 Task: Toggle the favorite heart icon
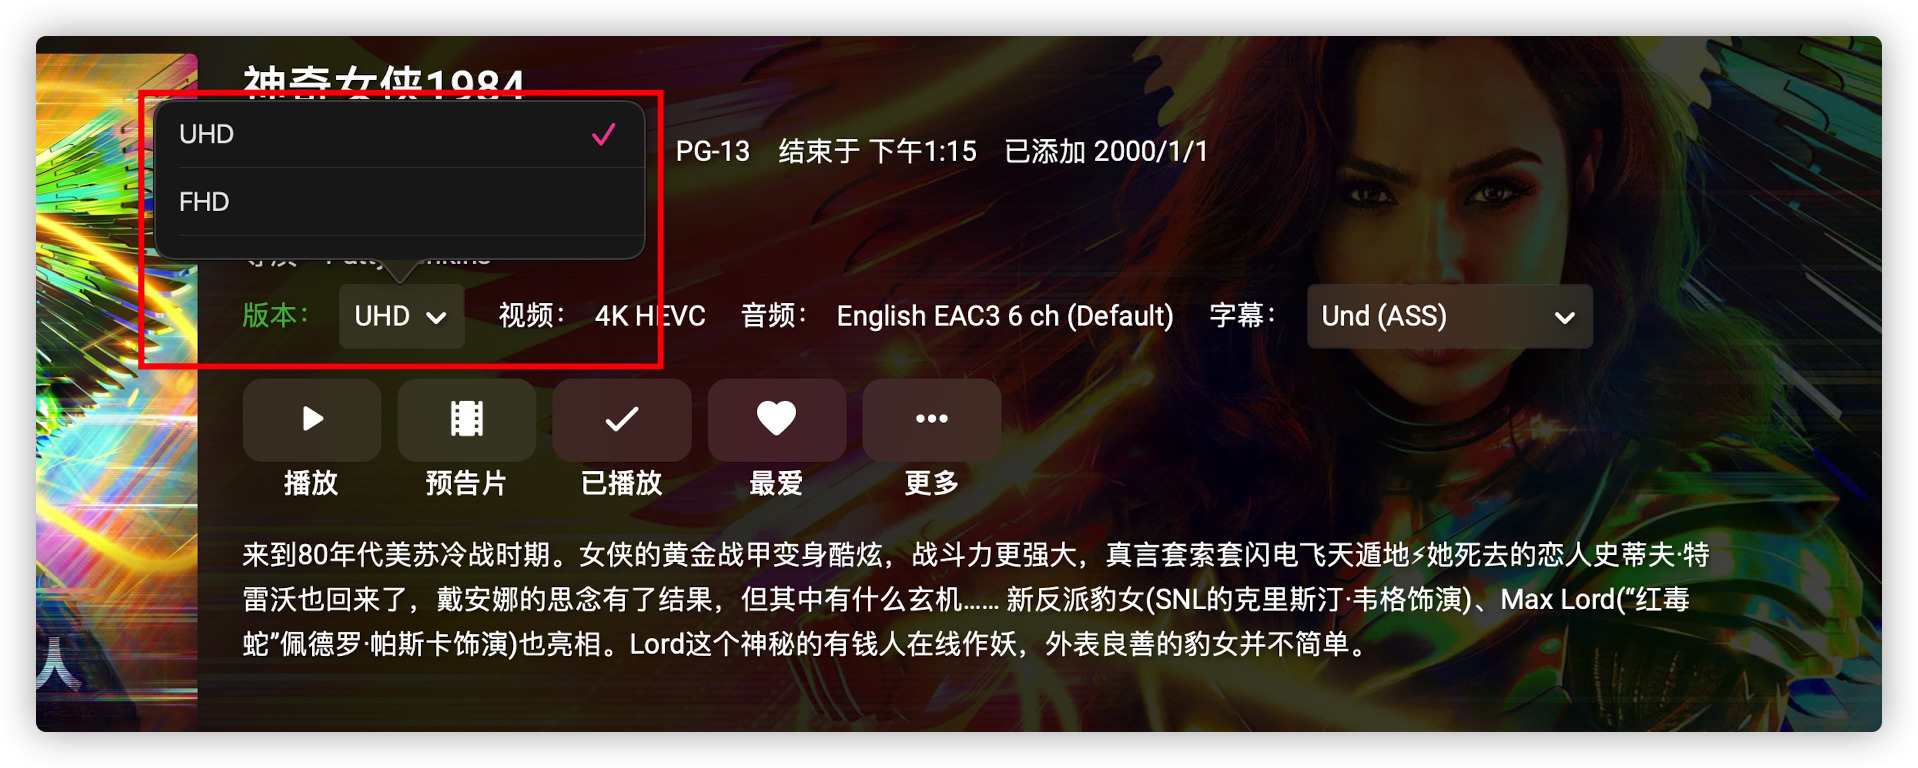(x=776, y=418)
